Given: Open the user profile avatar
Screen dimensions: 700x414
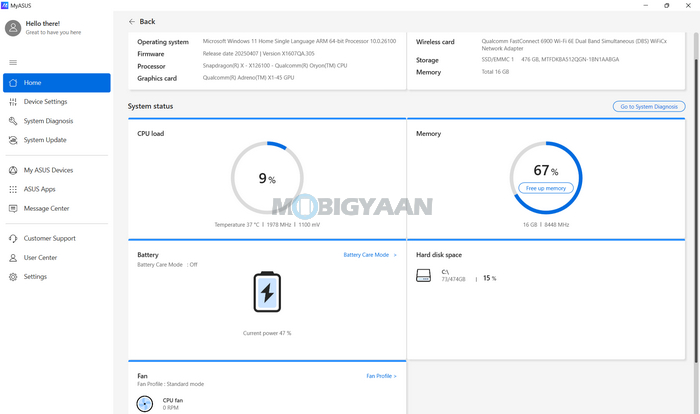Looking at the screenshot, I should coord(13,28).
